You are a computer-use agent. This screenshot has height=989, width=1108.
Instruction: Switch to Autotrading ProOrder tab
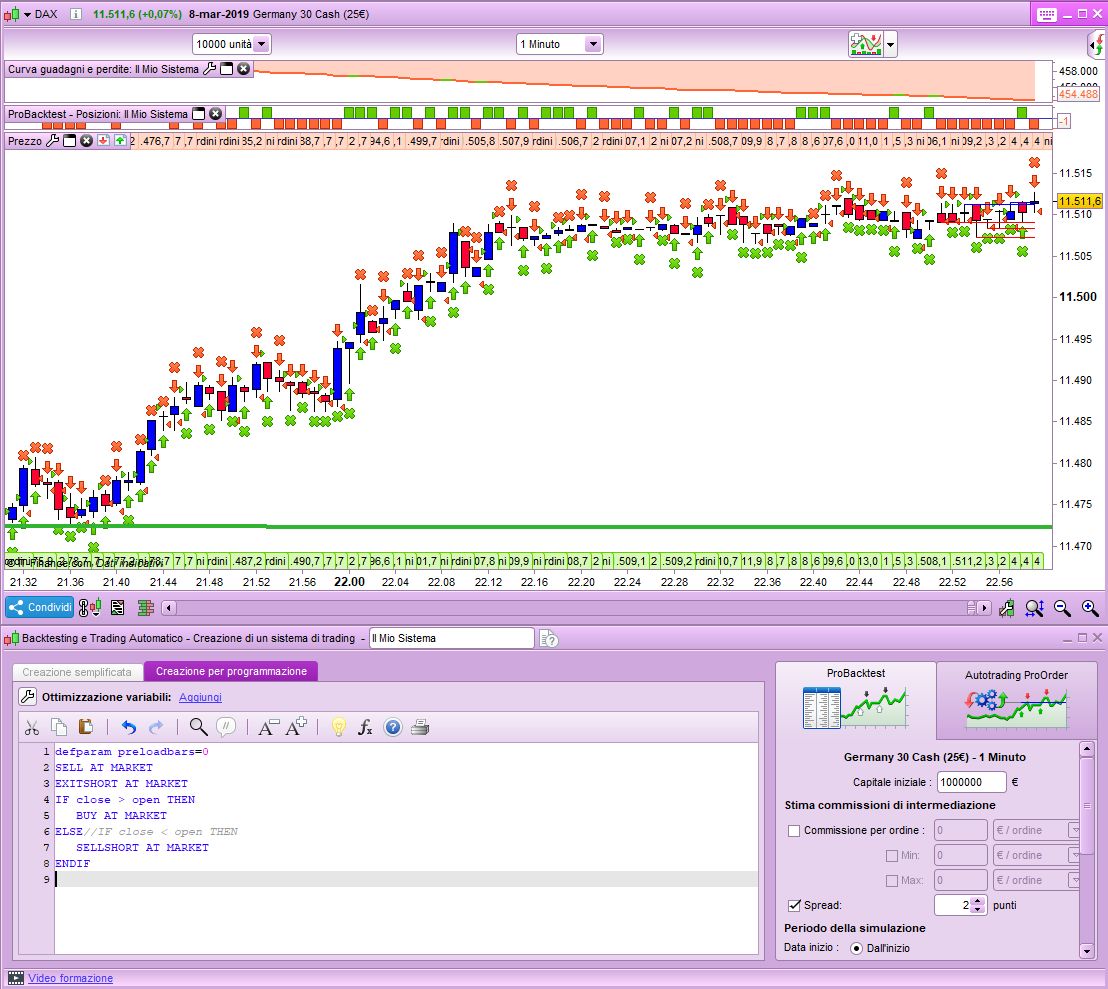tap(1015, 700)
